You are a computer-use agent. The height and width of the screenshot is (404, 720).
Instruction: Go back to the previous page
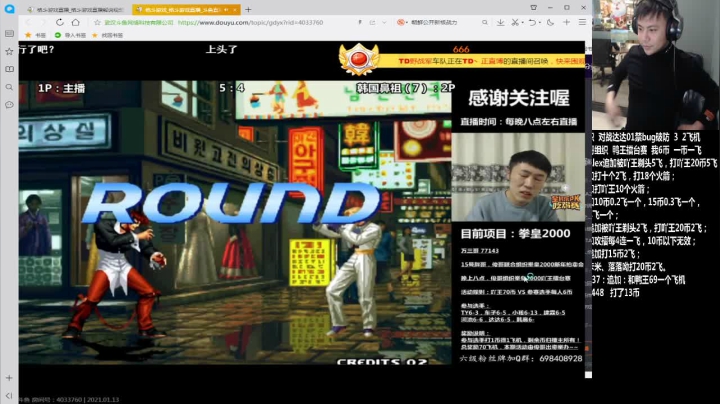point(28,22)
